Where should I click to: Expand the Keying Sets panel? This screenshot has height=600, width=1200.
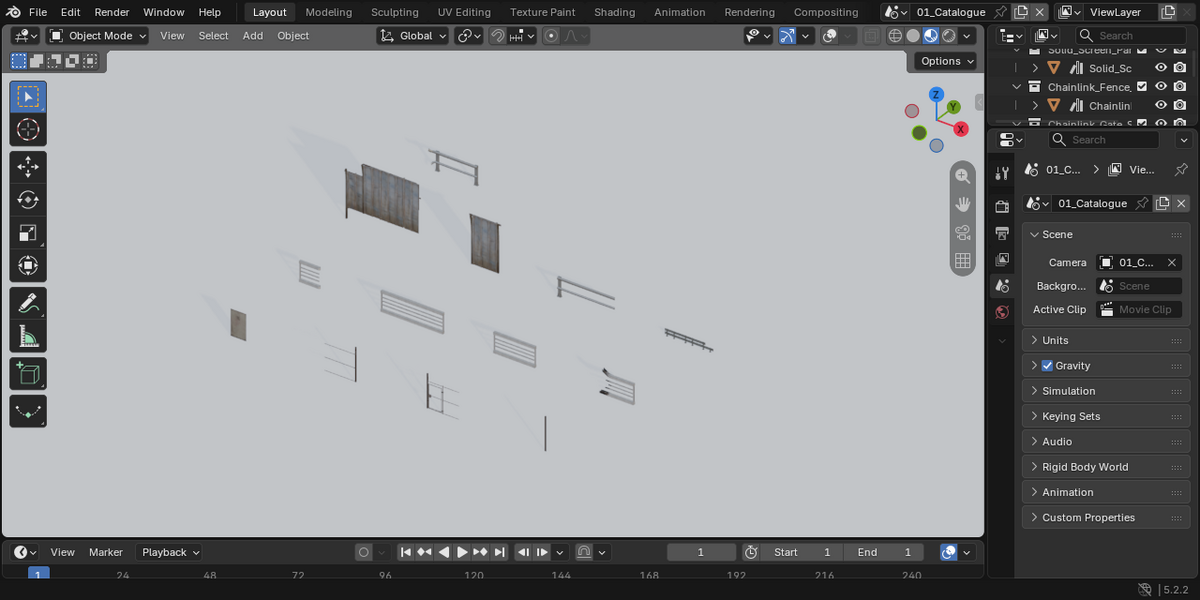pos(1105,416)
